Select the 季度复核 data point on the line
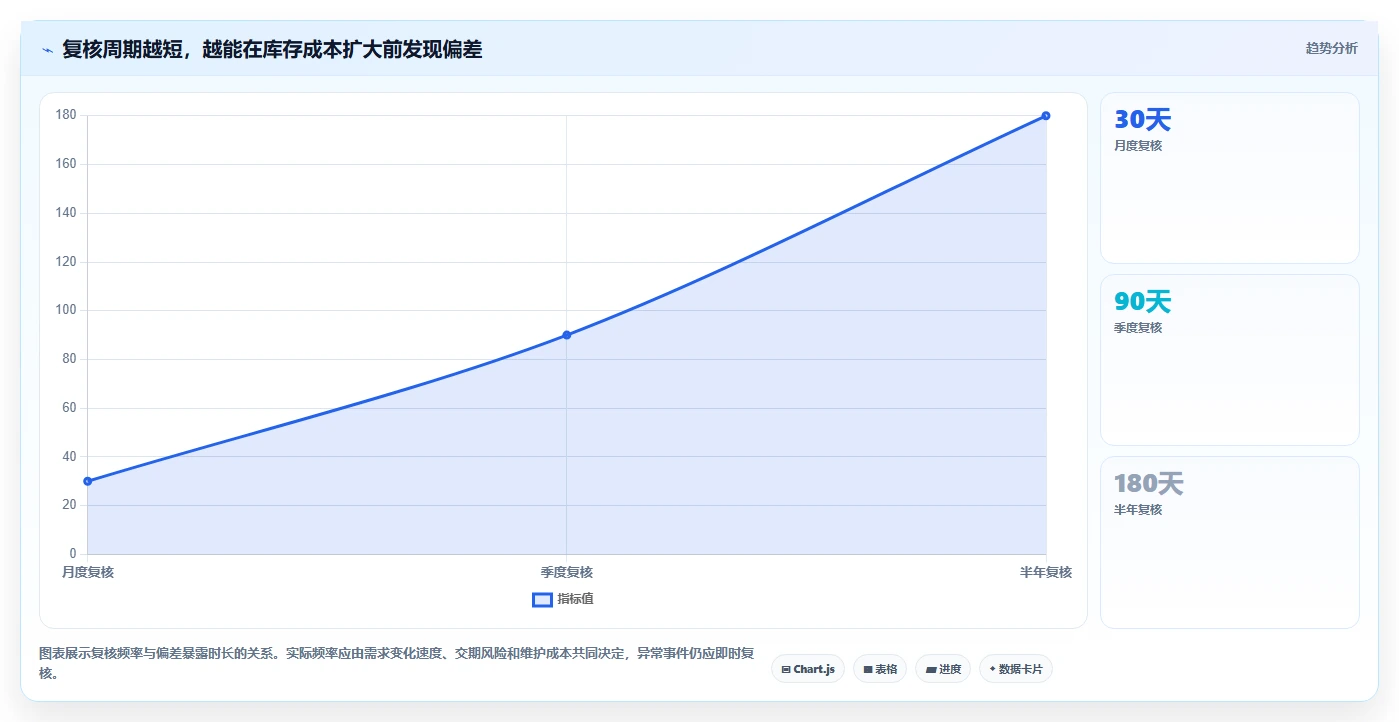The width and height of the screenshot is (1399, 722). tap(566, 335)
